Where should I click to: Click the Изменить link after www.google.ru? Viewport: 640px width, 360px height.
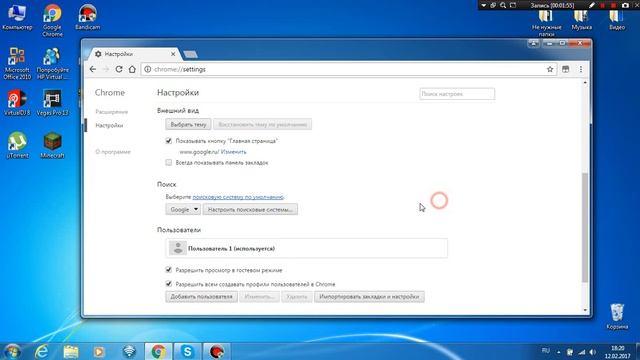[233, 152]
